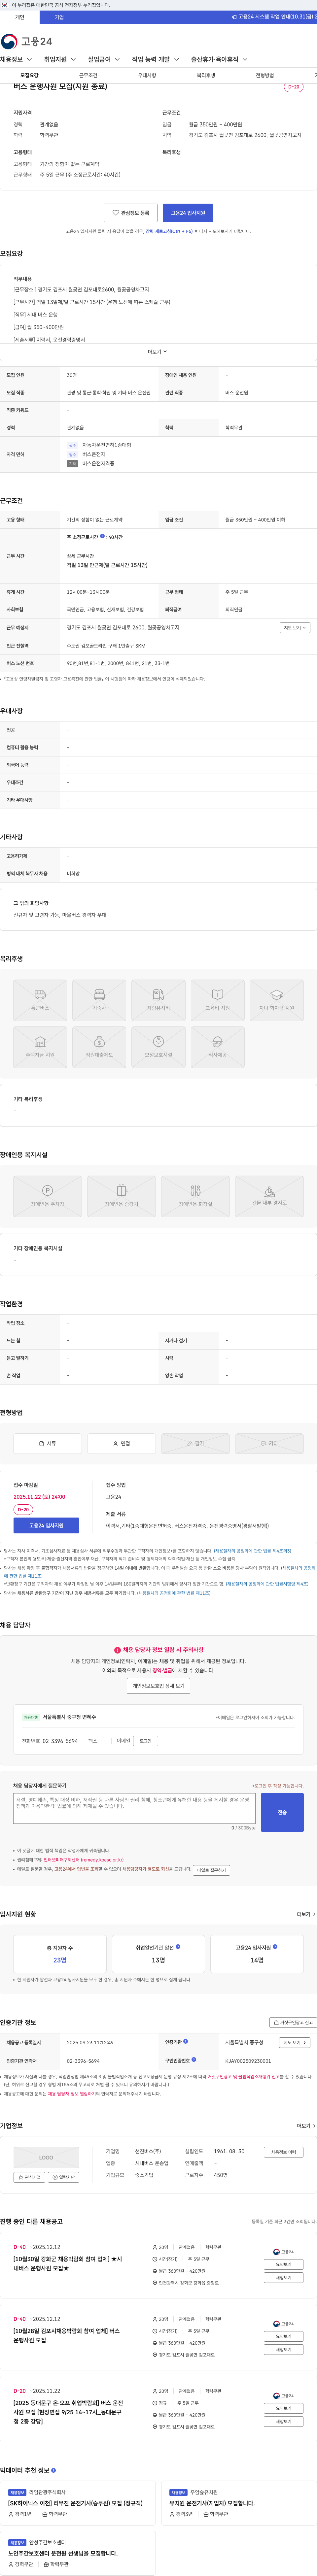Image resolution: width=317 pixels, height=2576 pixels.
Task: Click the 고용24 logo
Action: 26,41
